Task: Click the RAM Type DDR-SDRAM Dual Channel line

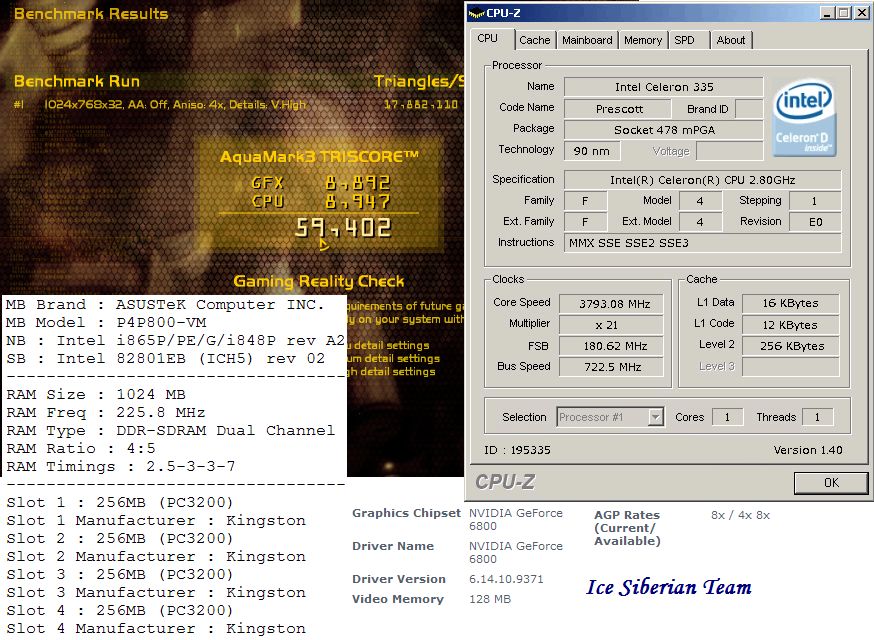Action: pyautogui.click(x=171, y=430)
